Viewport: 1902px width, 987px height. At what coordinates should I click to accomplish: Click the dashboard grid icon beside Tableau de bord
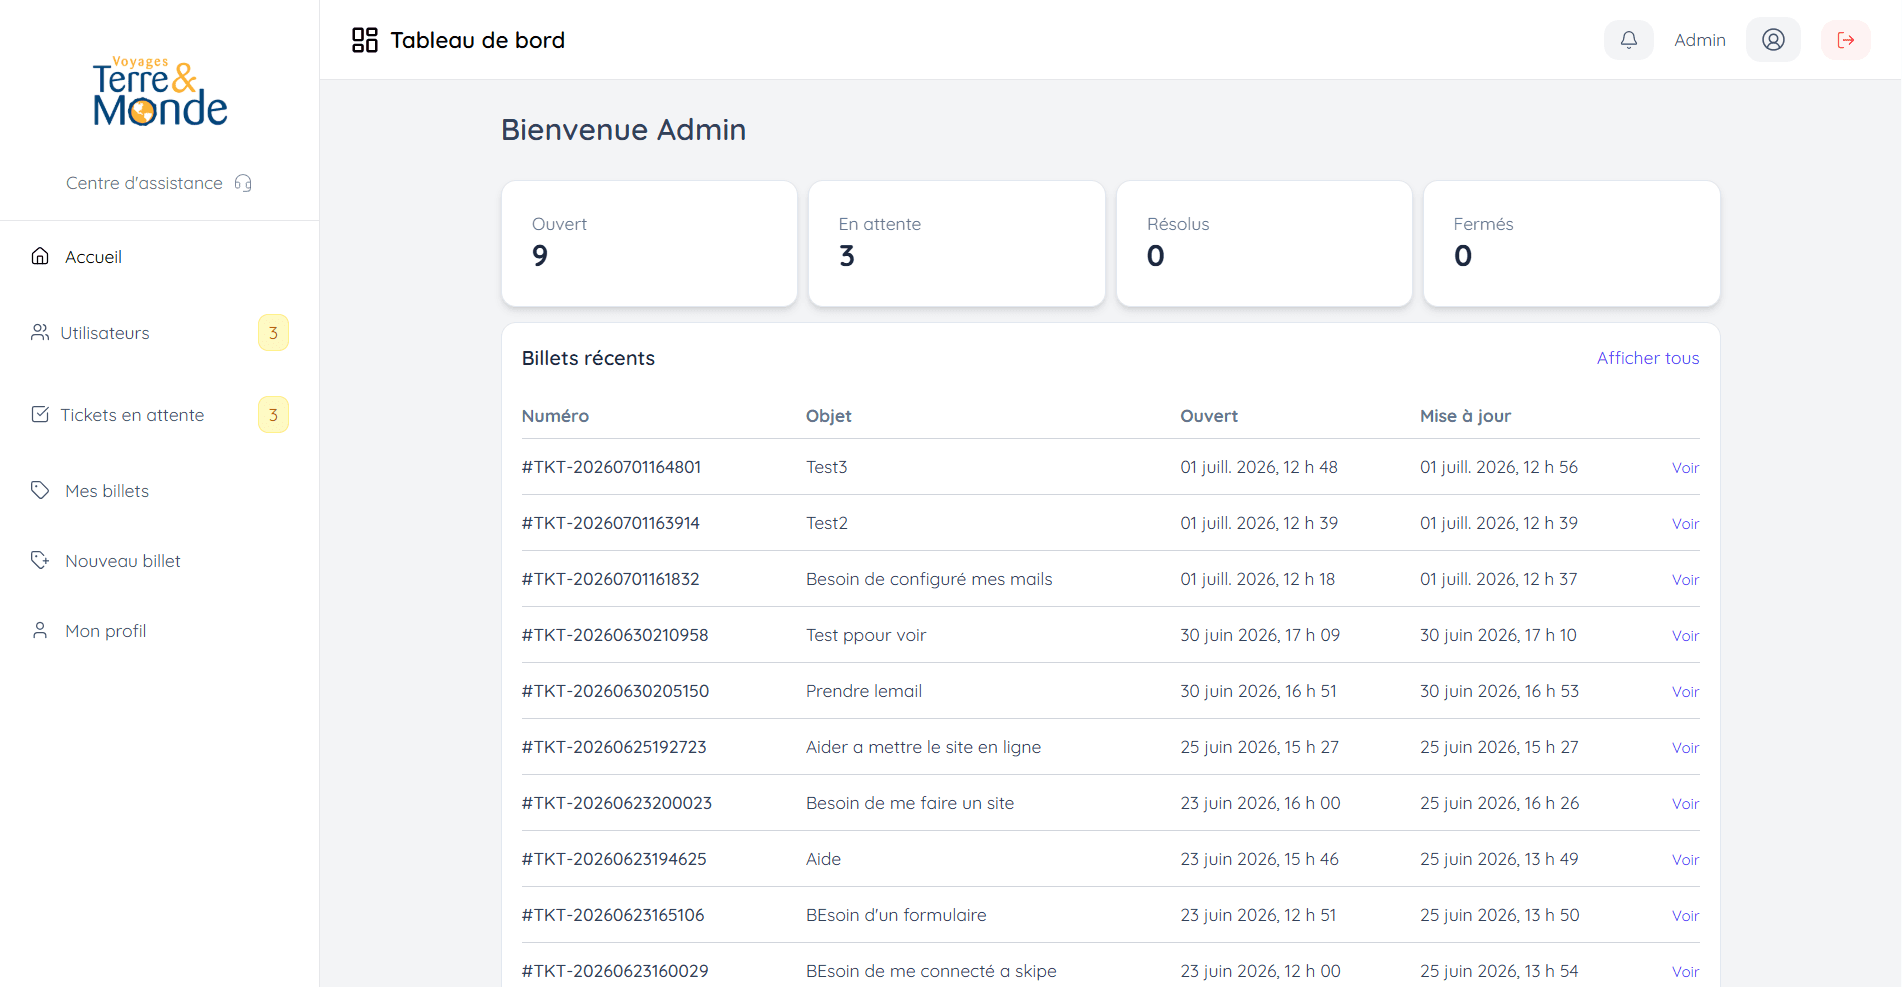coord(365,40)
